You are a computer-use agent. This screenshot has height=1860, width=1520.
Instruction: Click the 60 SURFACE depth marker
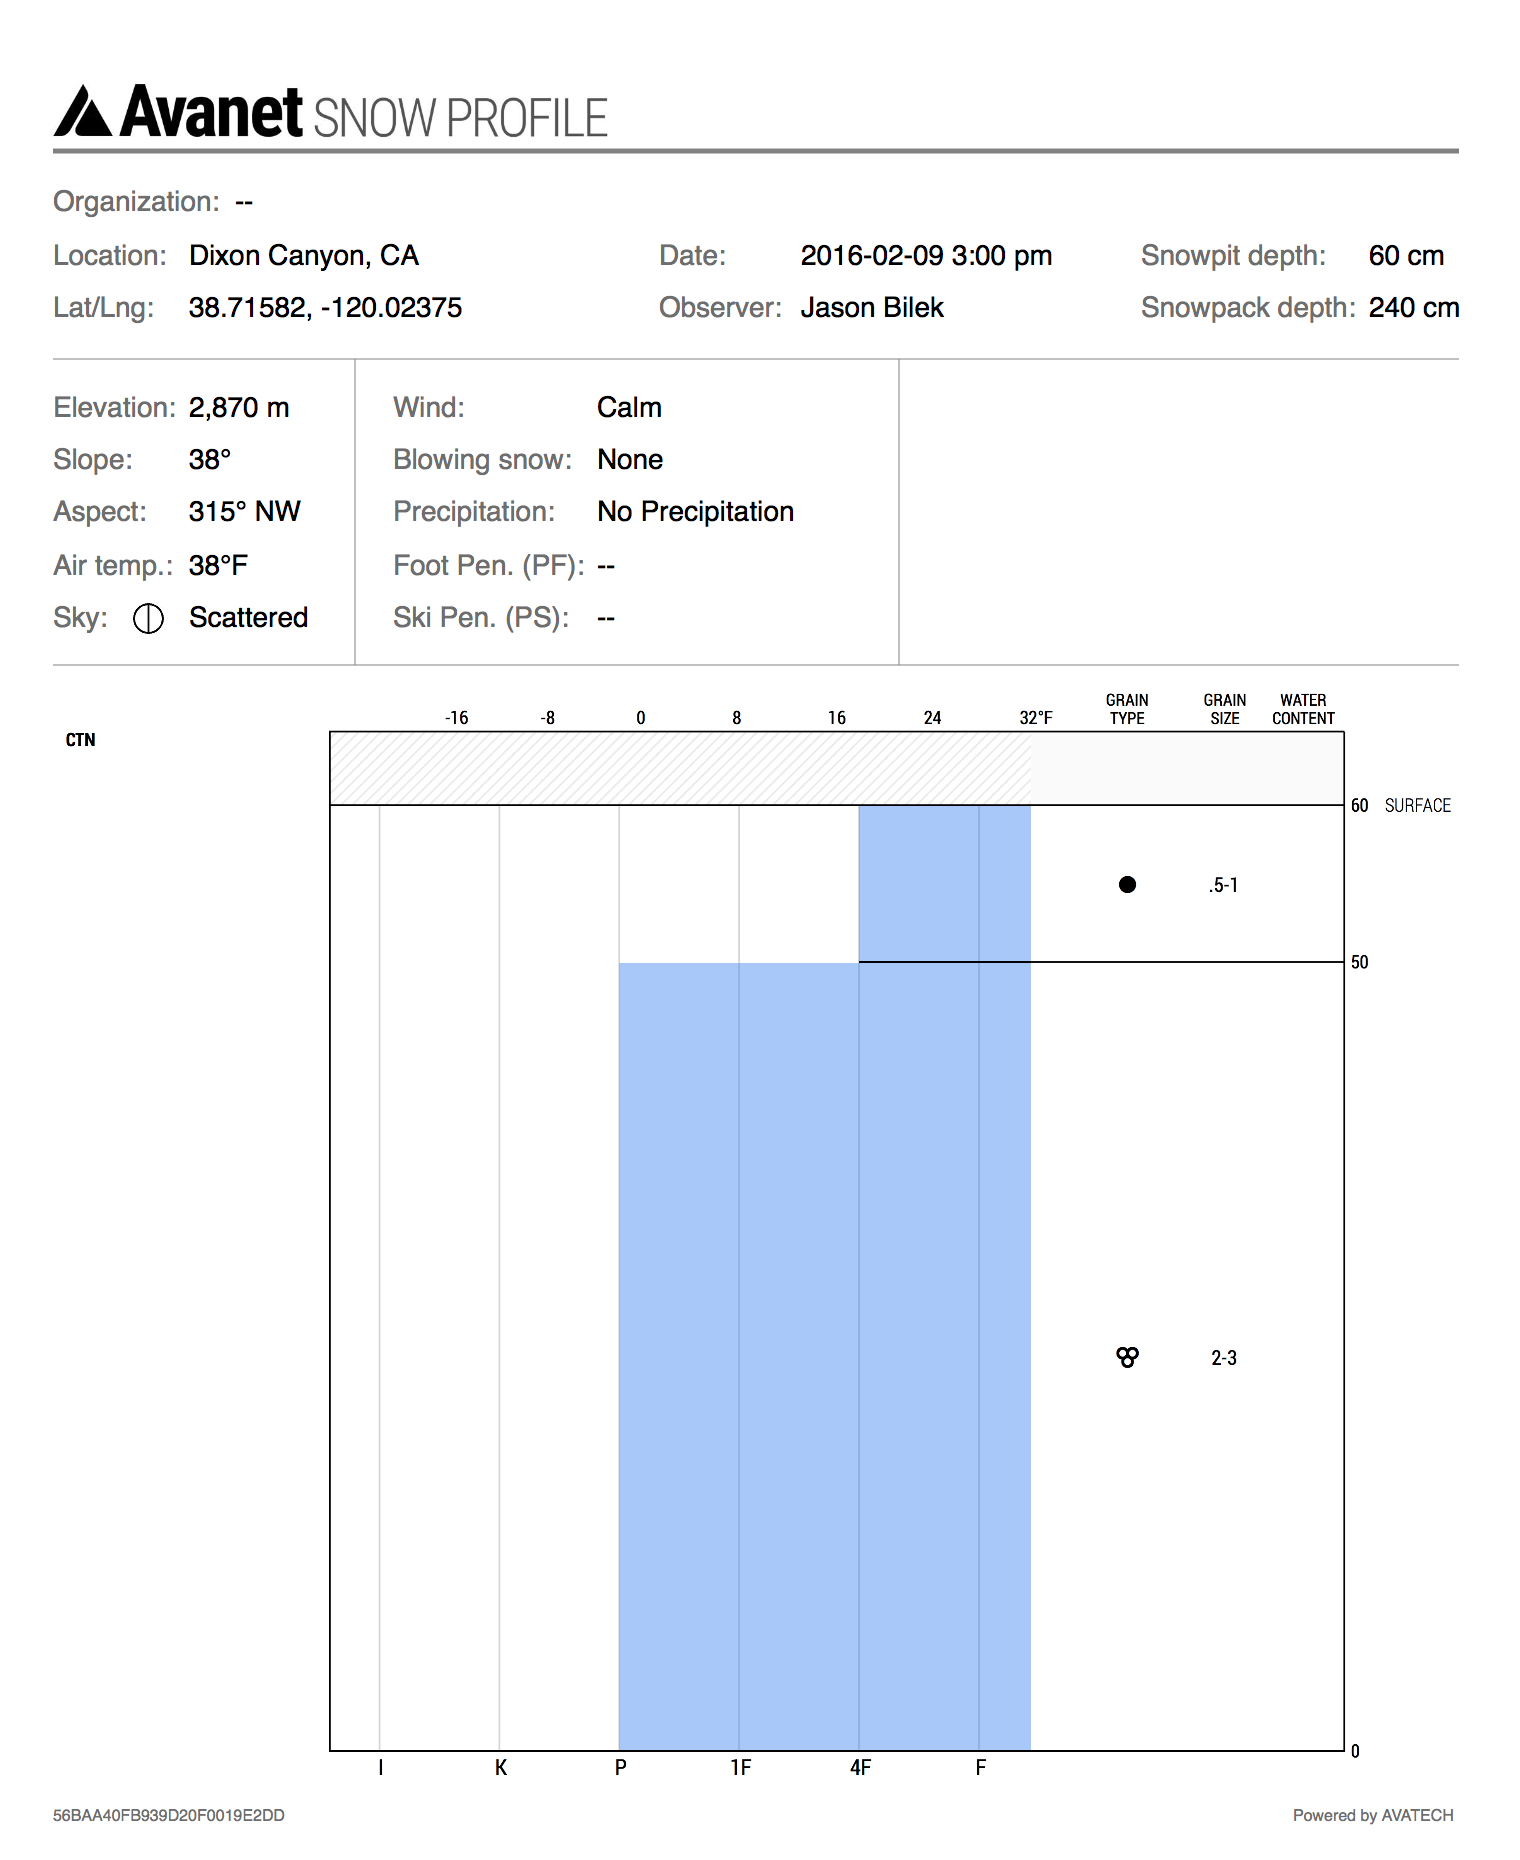coord(1400,806)
